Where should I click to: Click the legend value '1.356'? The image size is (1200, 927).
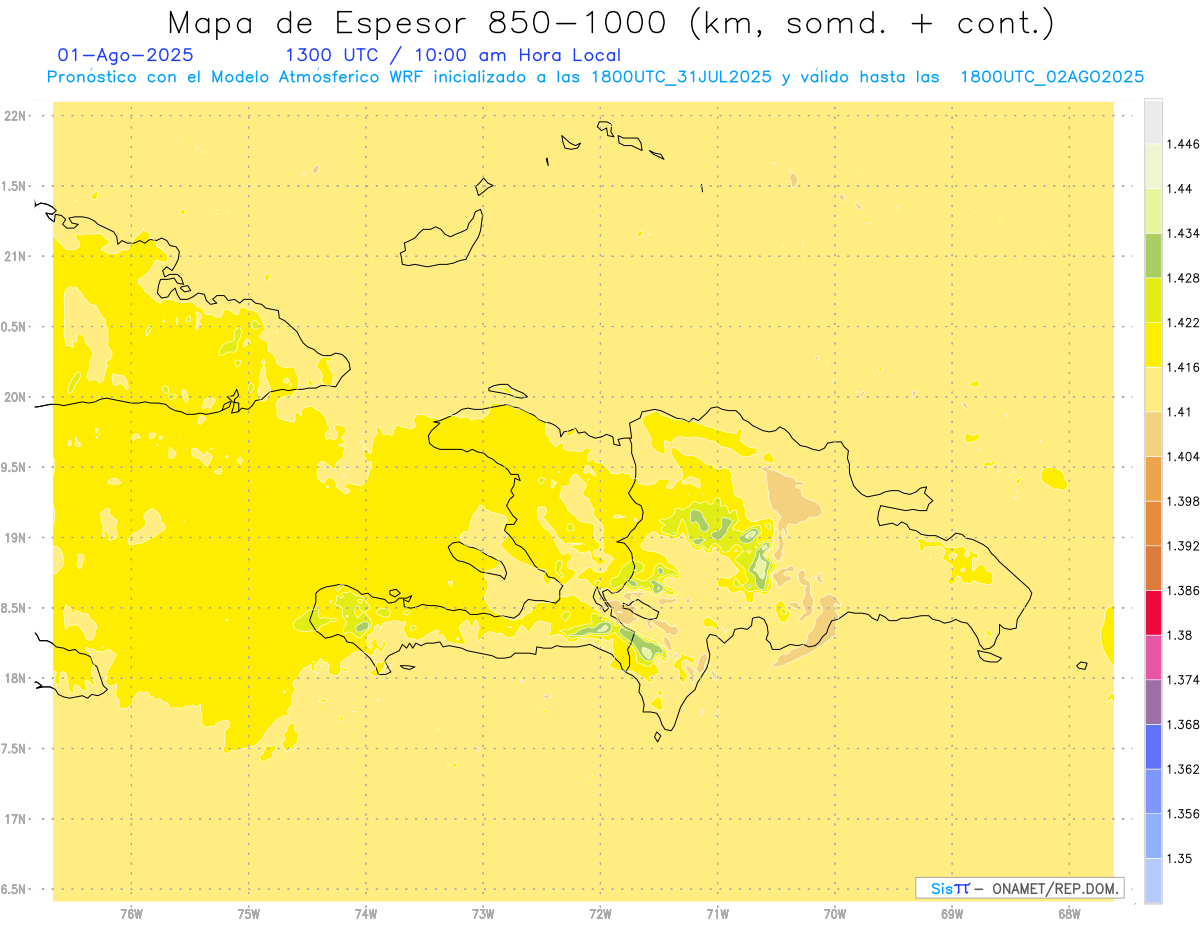tap(1184, 813)
